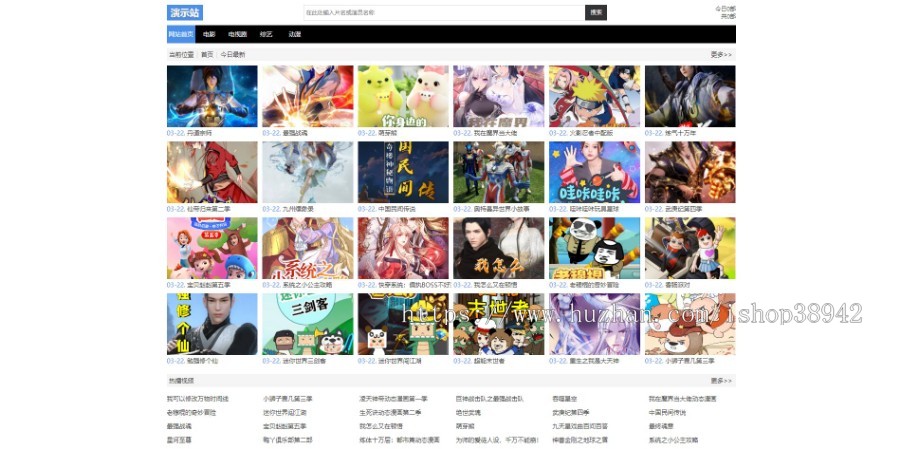Screen dimensions: 900x449
Task: Open 生死诀动态漫画第二季 in hot list
Action: tap(390, 412)
